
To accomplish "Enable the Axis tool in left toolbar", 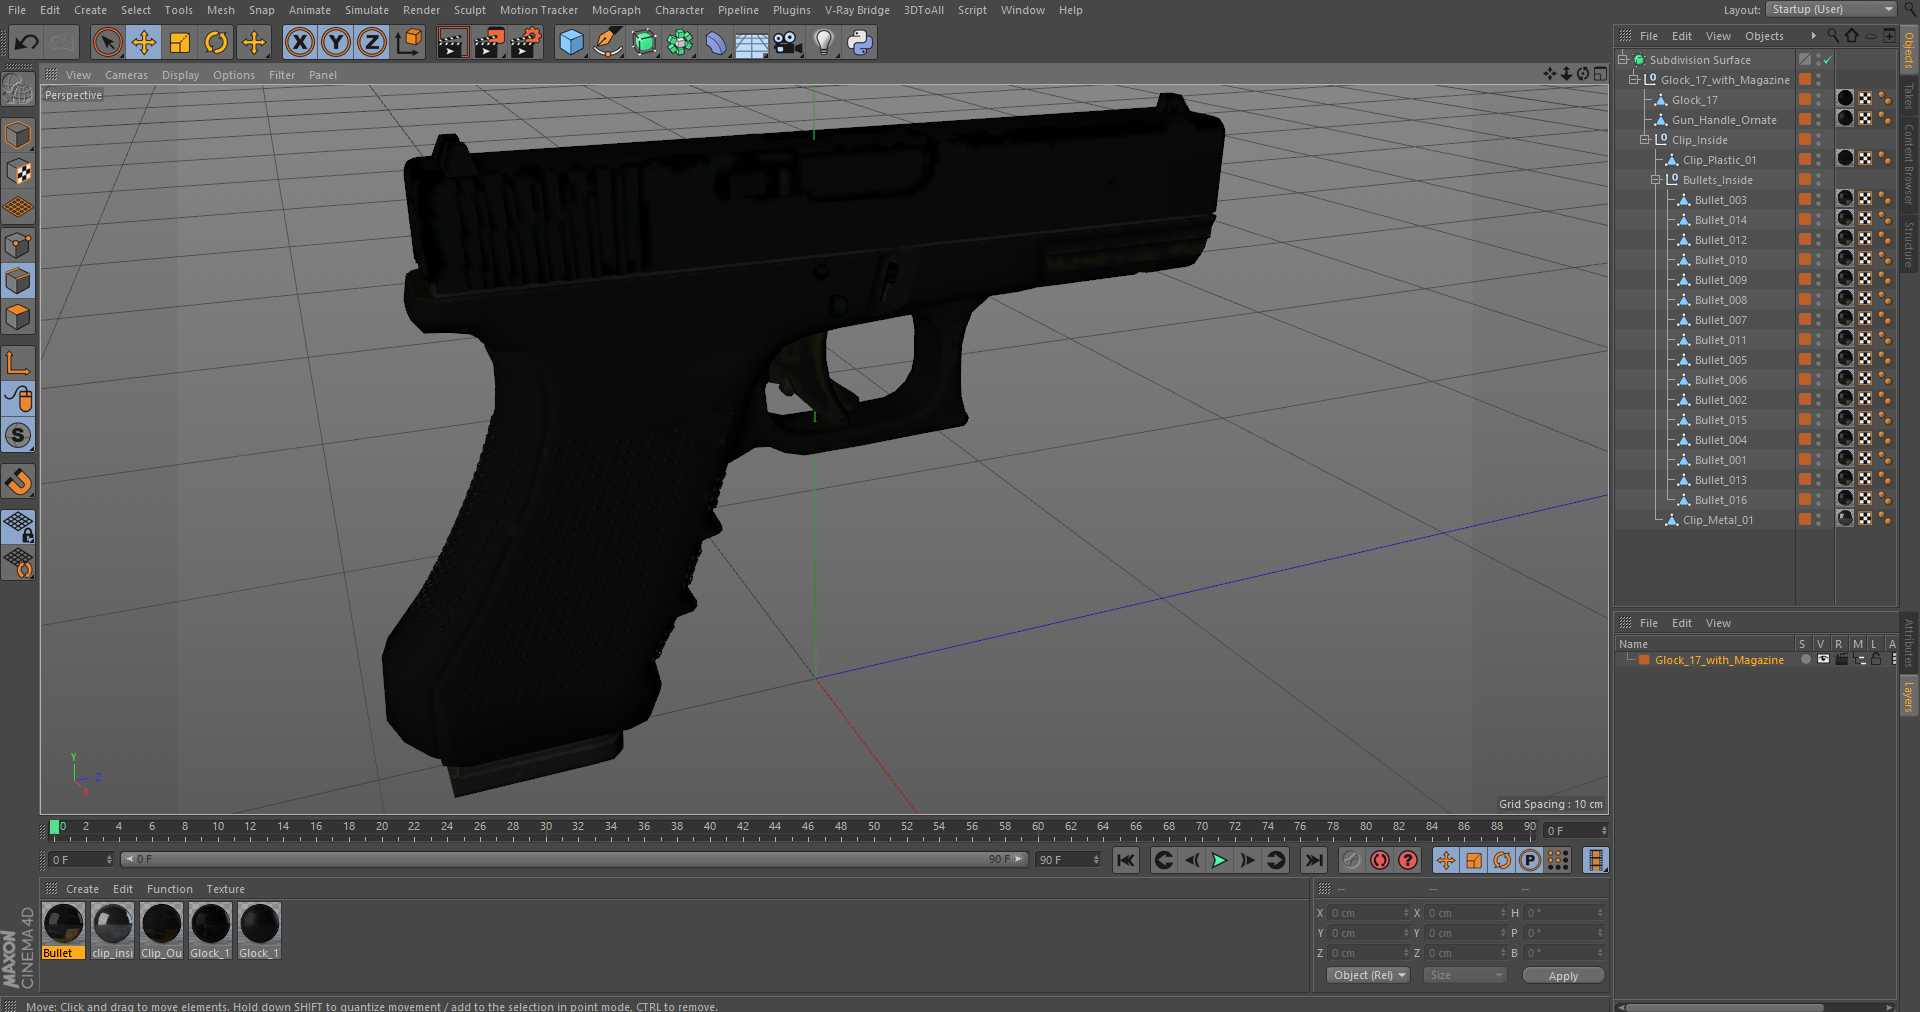I will pyautogui.click(x=18, y=362).
